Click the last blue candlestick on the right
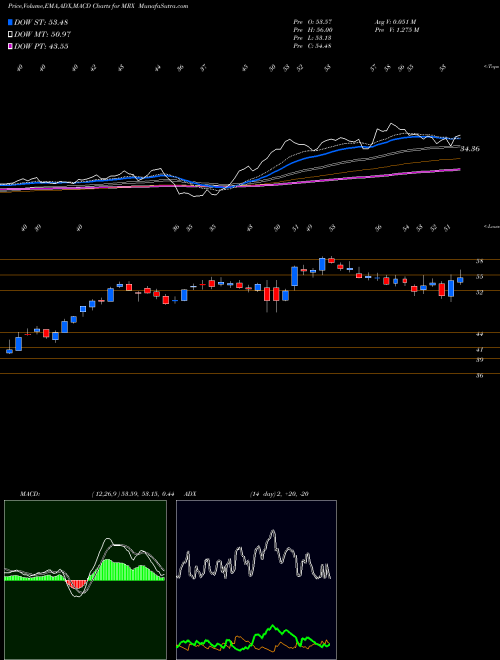500x660 pixels. click(x=460, y=279)
